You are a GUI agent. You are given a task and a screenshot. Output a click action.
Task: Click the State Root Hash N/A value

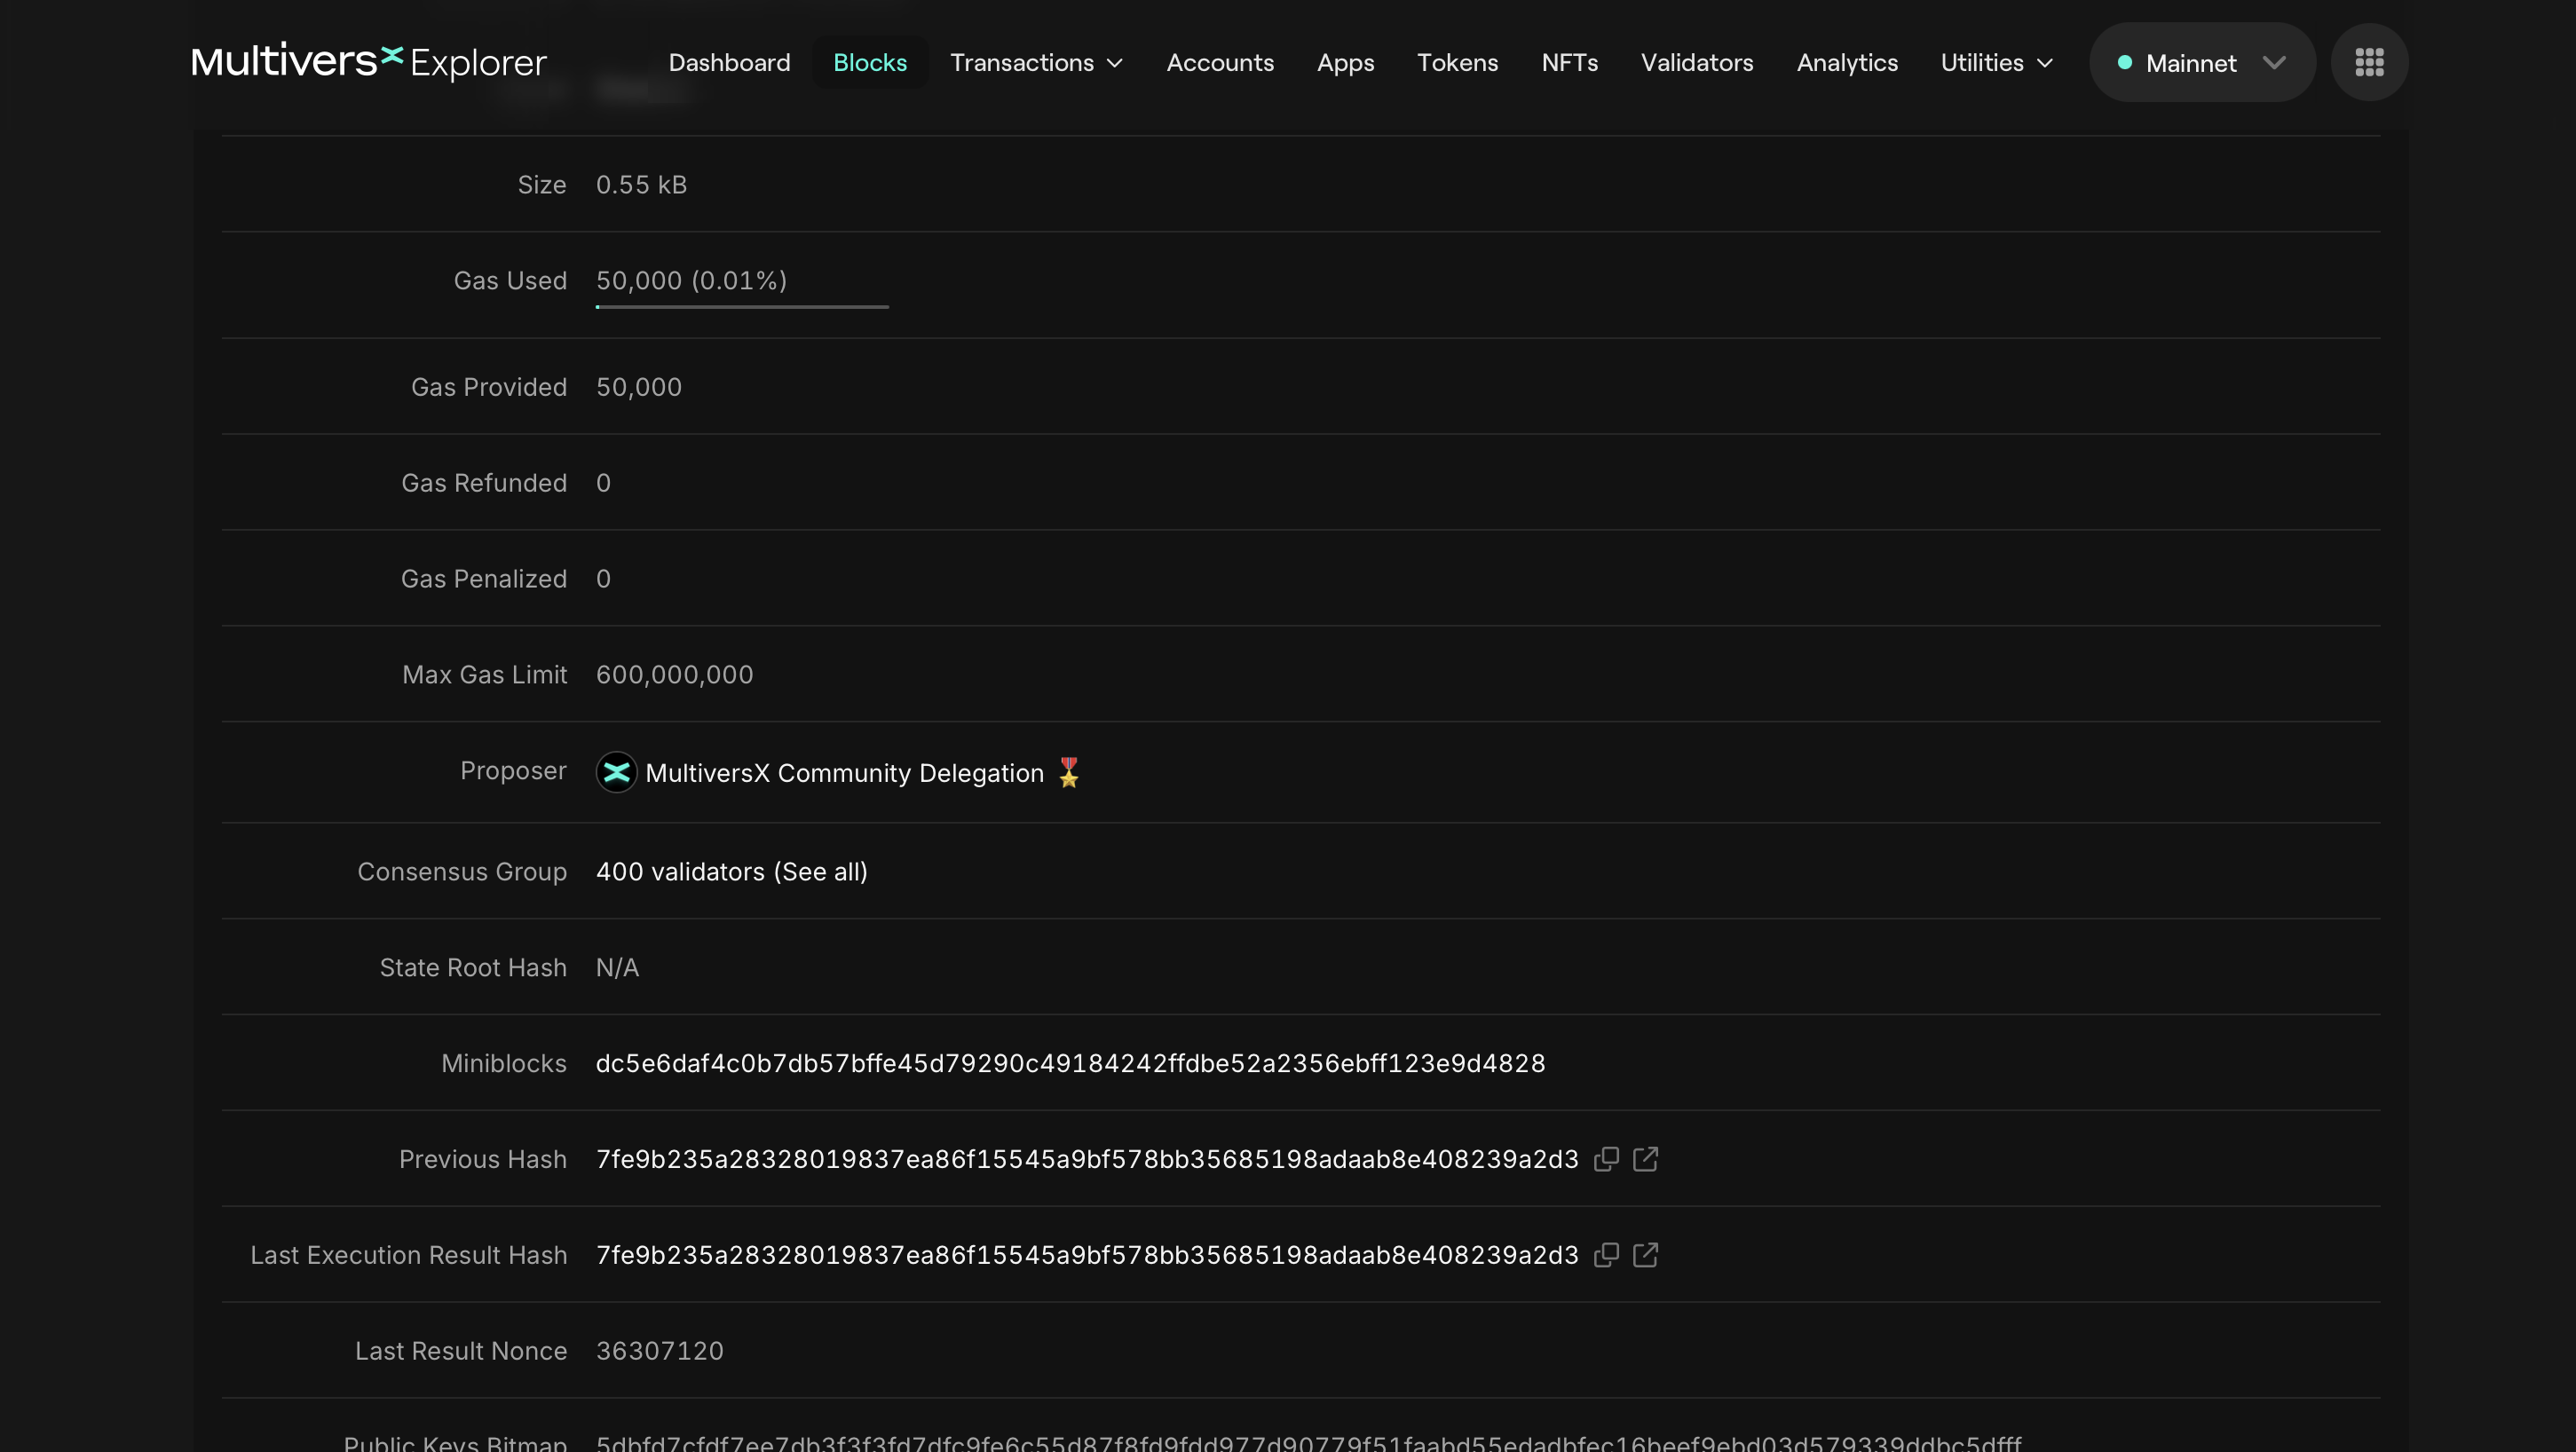(x=617, y=967)
